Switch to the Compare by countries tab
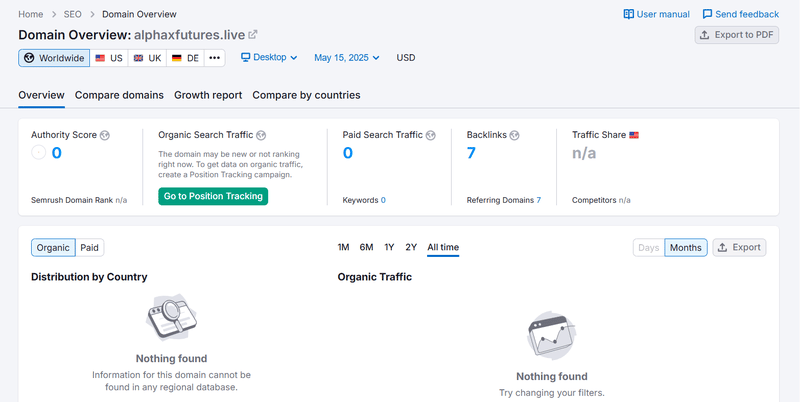This screenshot has height=402, width=800. pyautogui.click(x=306, y=95)
